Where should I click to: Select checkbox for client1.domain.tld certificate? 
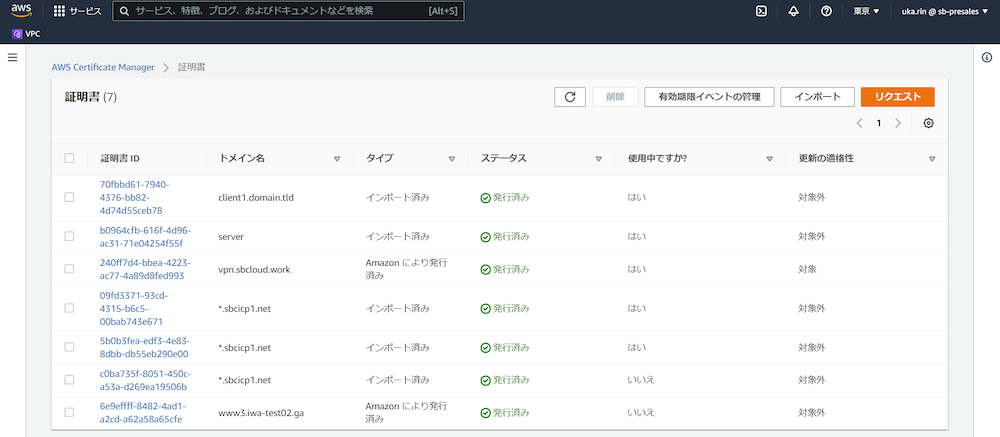pyautogui.click(x=69, y=197)
